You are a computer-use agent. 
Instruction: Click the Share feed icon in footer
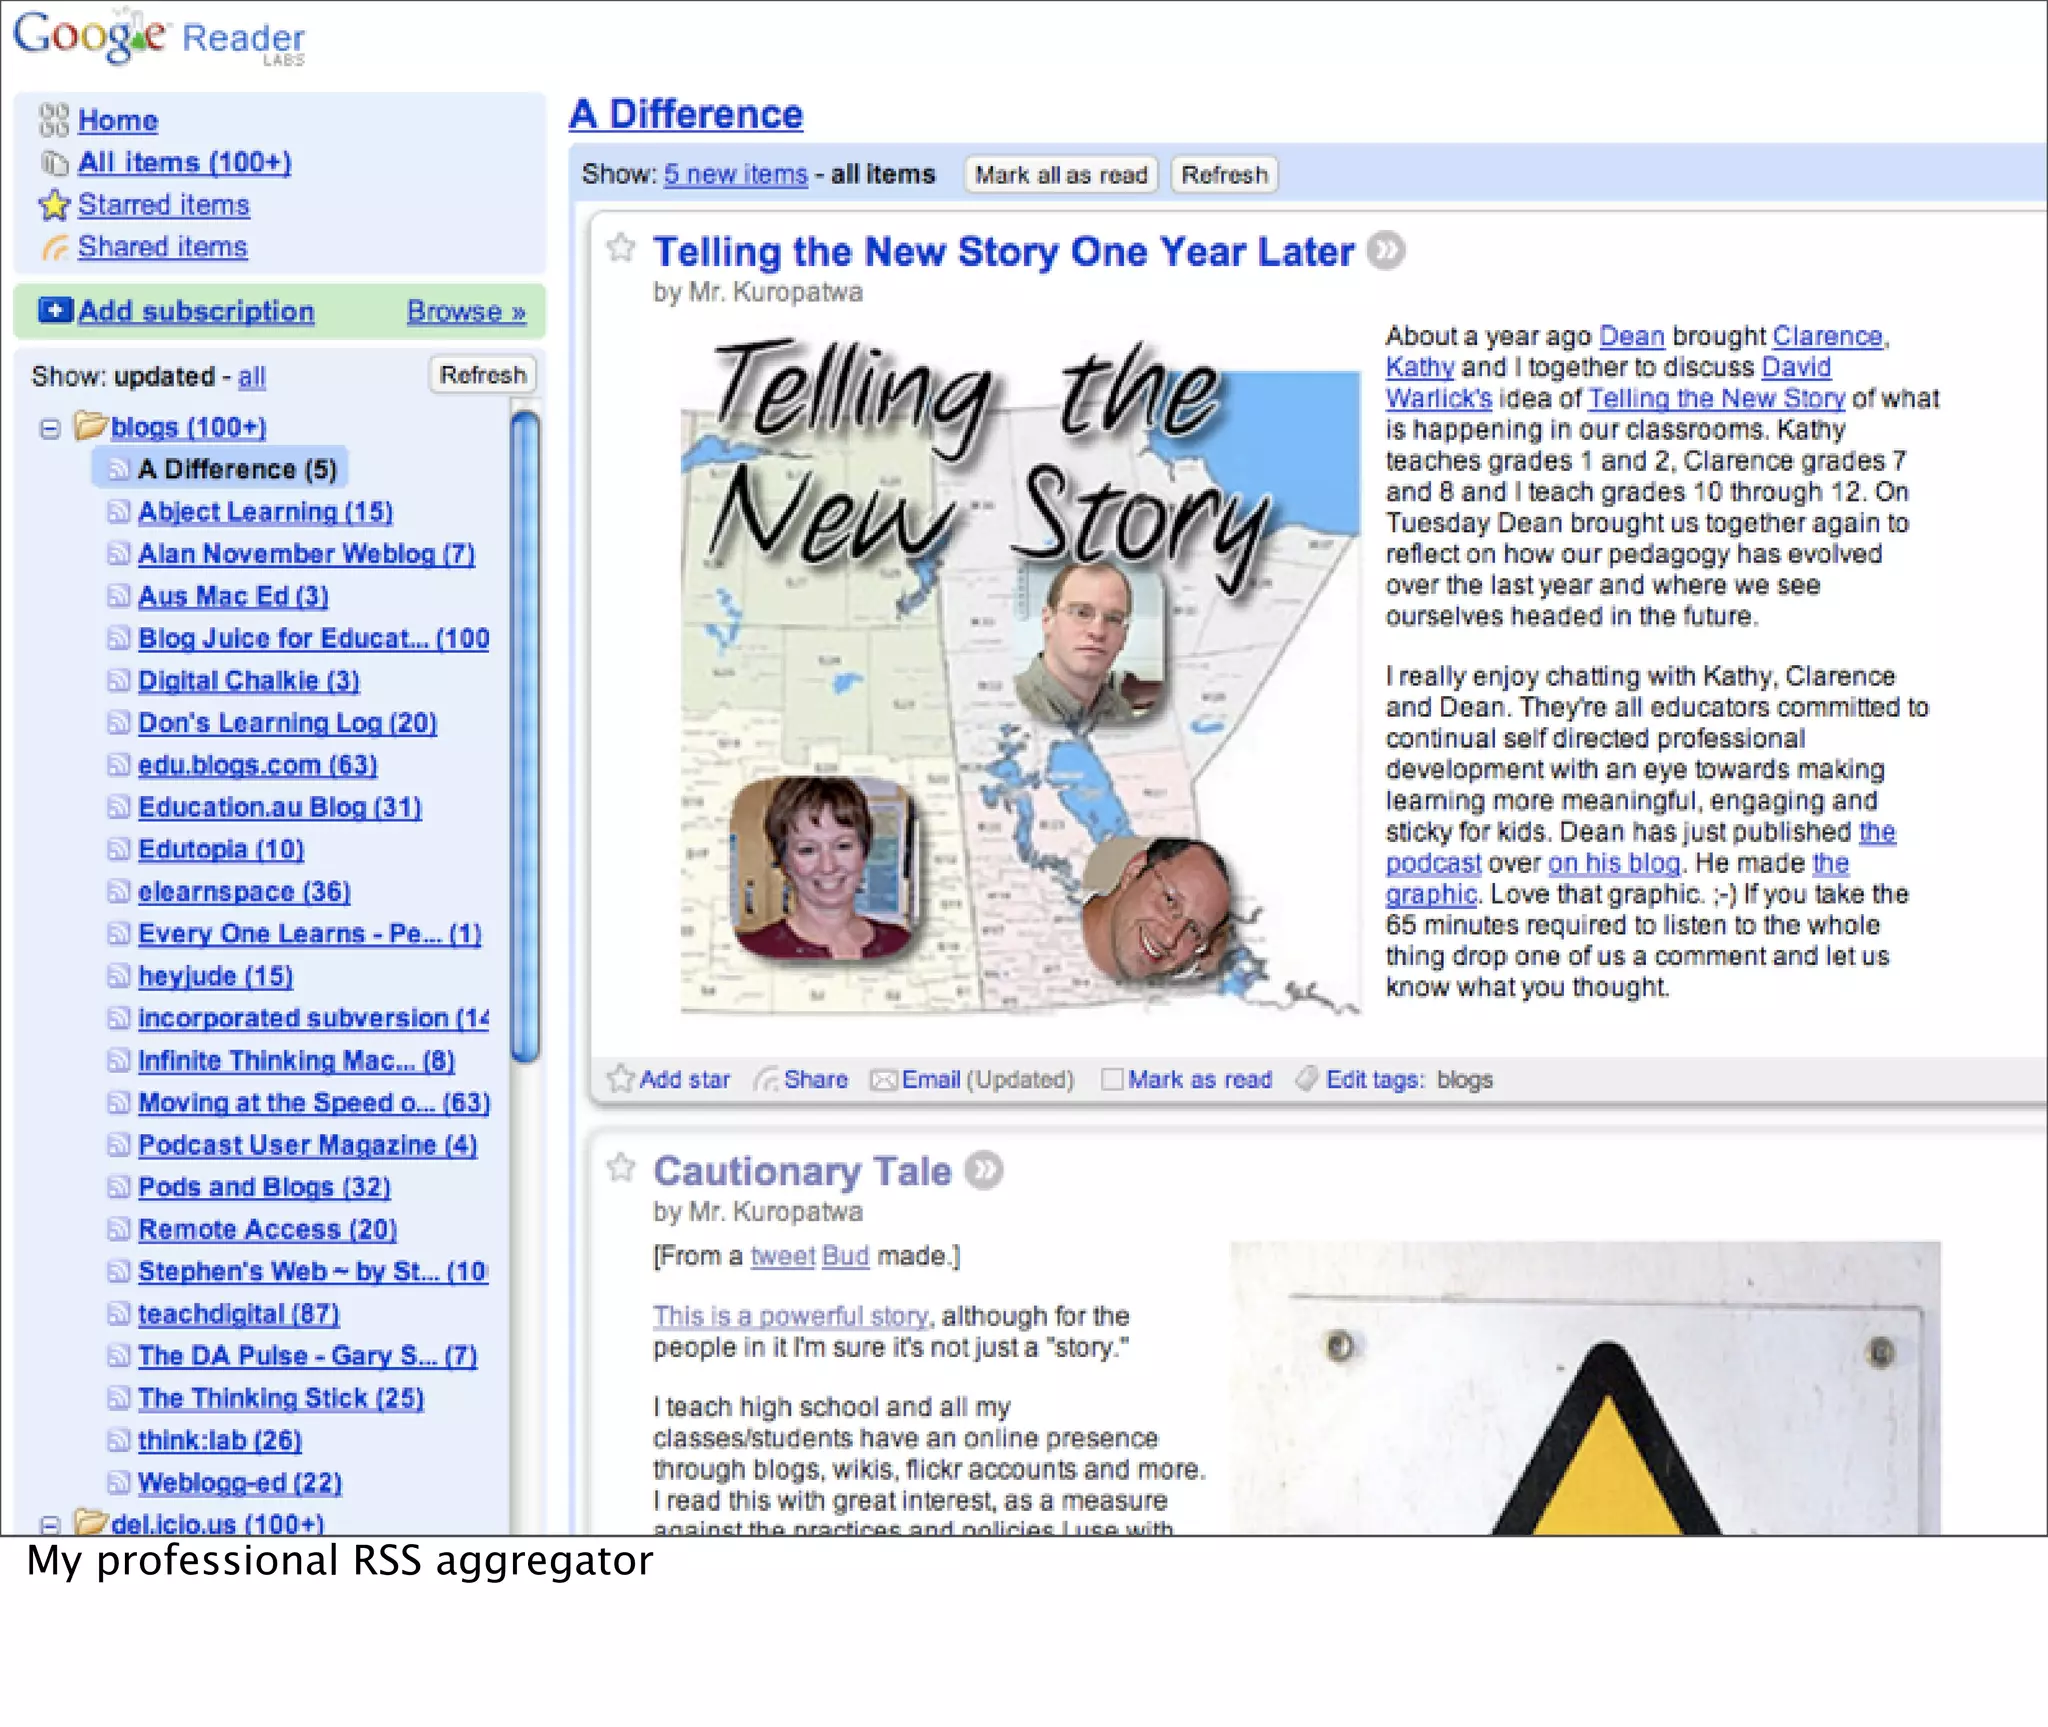[x=767, y=1079]
